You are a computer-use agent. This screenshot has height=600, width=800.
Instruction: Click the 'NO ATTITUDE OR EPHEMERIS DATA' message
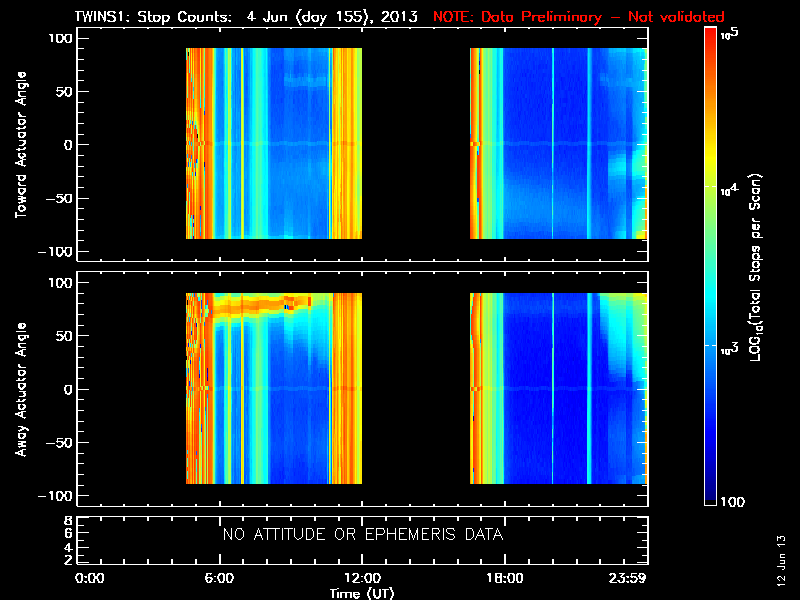[363, 534]
